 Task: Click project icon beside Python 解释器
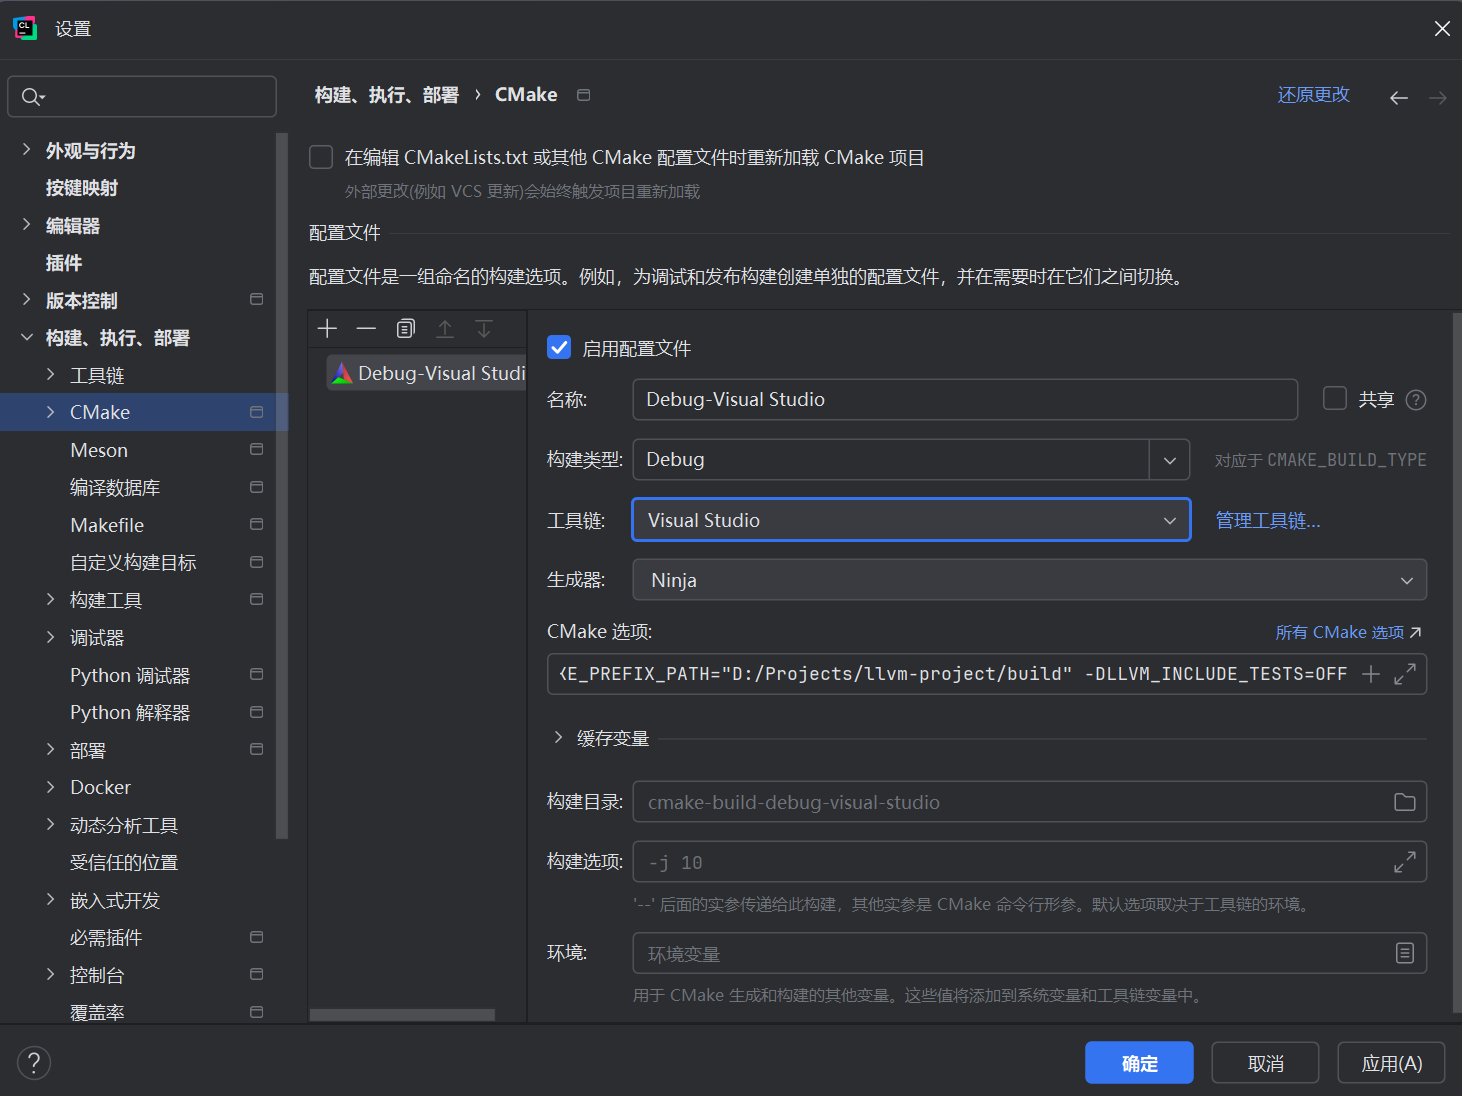coord(257,712)
